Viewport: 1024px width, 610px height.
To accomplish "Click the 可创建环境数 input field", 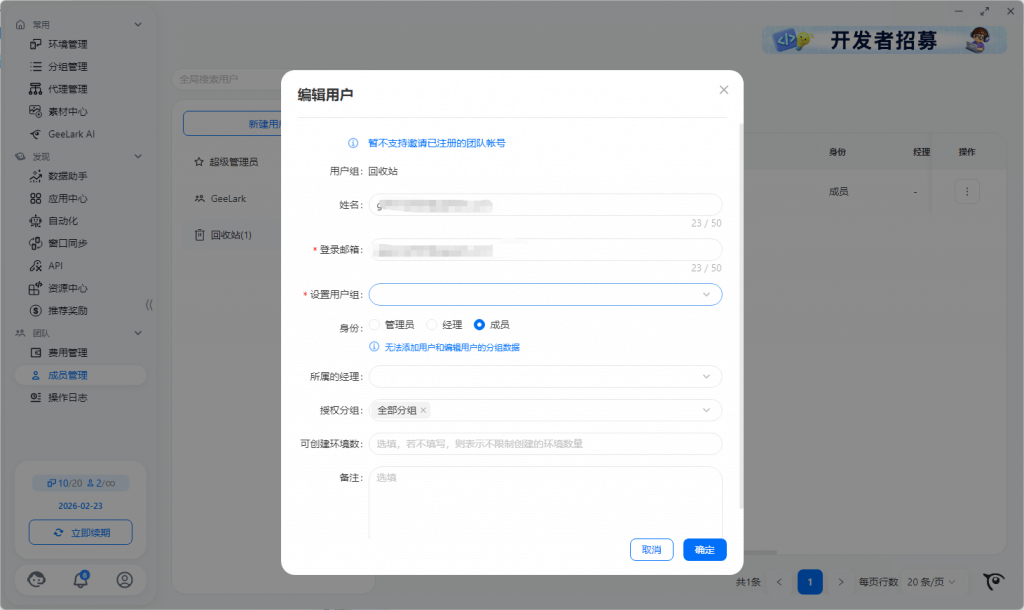I will point(545,443).
